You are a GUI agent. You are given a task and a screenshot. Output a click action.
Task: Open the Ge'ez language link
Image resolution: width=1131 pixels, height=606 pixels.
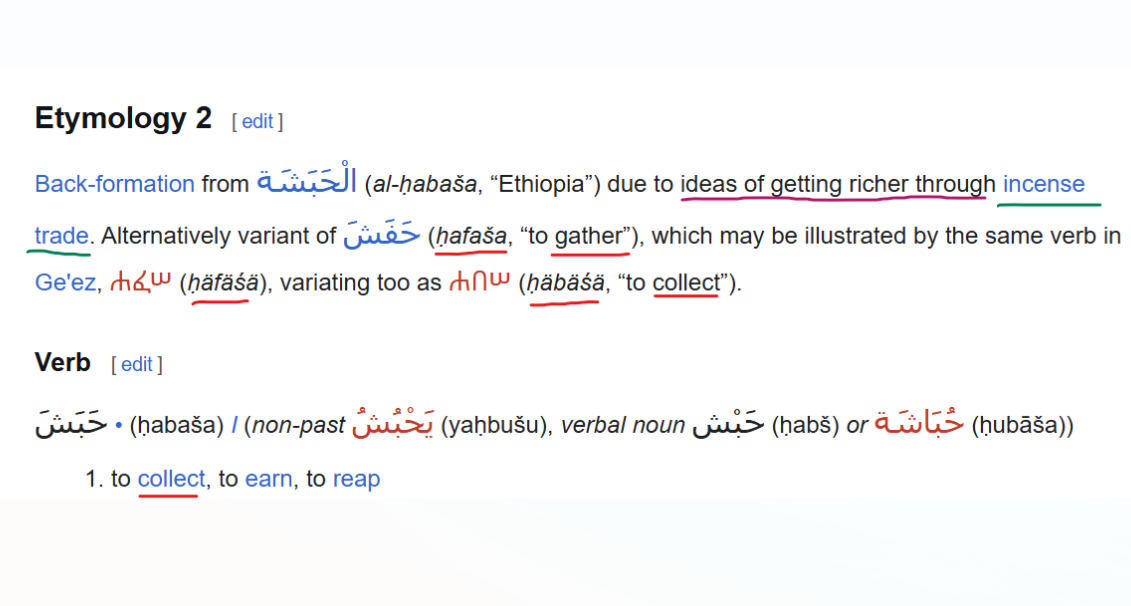coord(64,282)
